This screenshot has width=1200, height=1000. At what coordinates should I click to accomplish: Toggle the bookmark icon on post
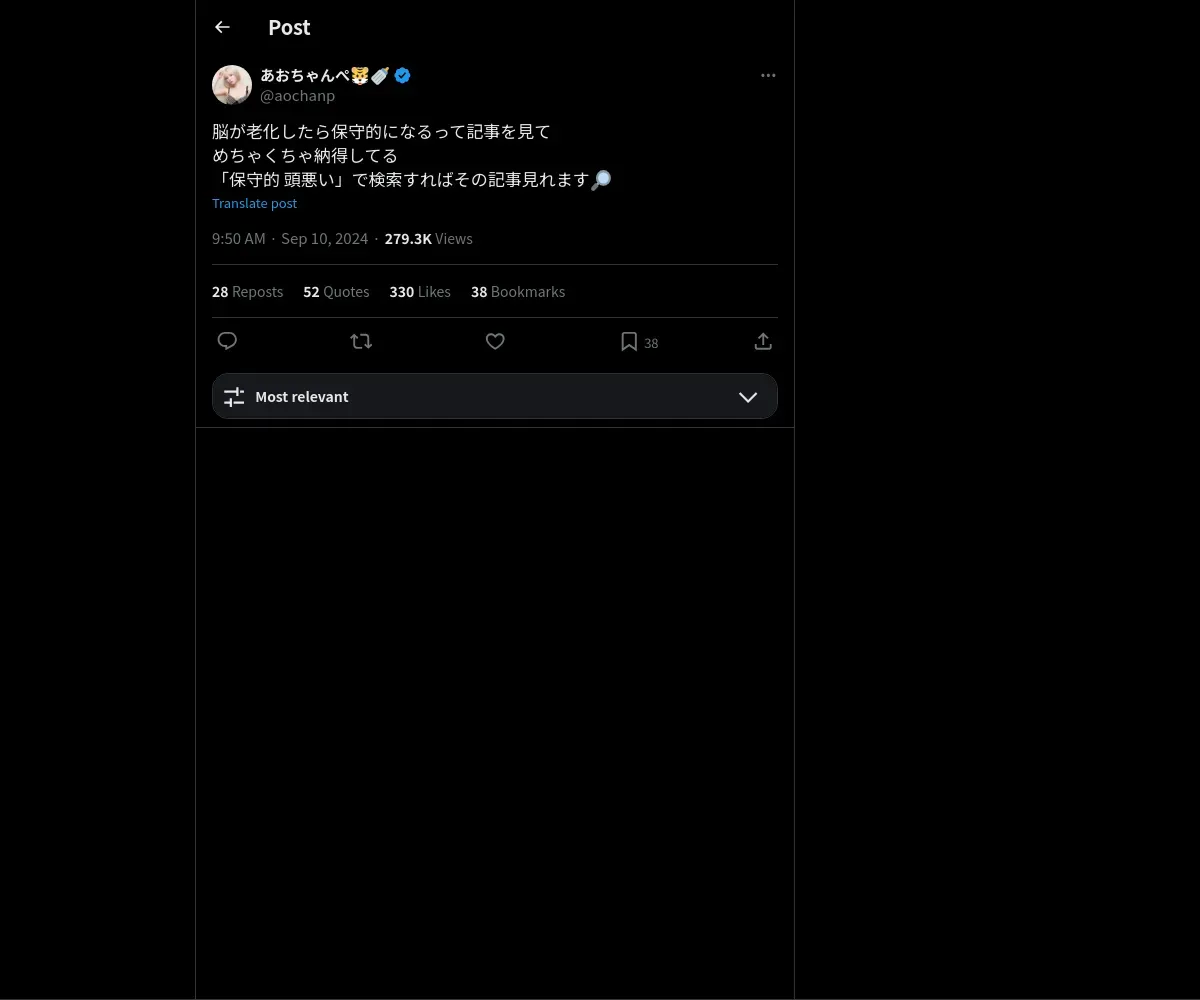click(x=629, y=342)
